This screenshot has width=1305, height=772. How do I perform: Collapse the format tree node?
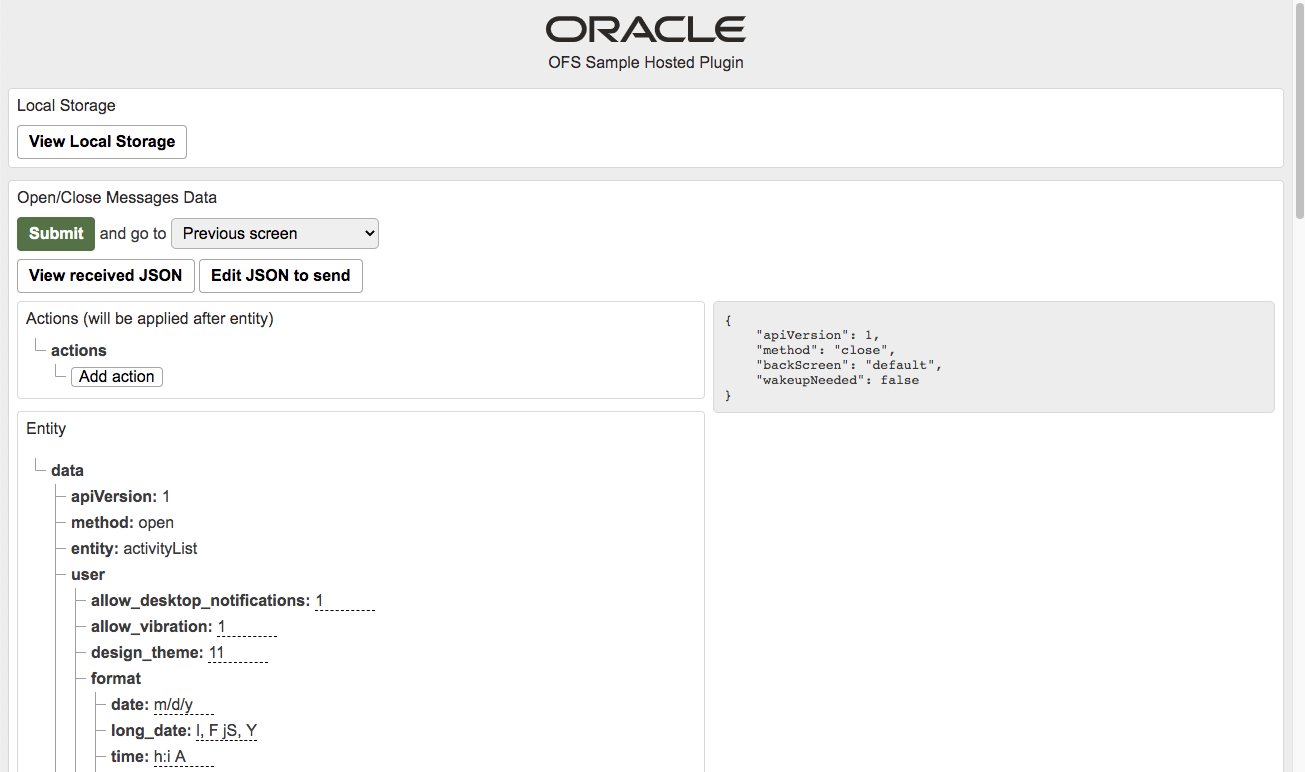[x=116, y=678]
